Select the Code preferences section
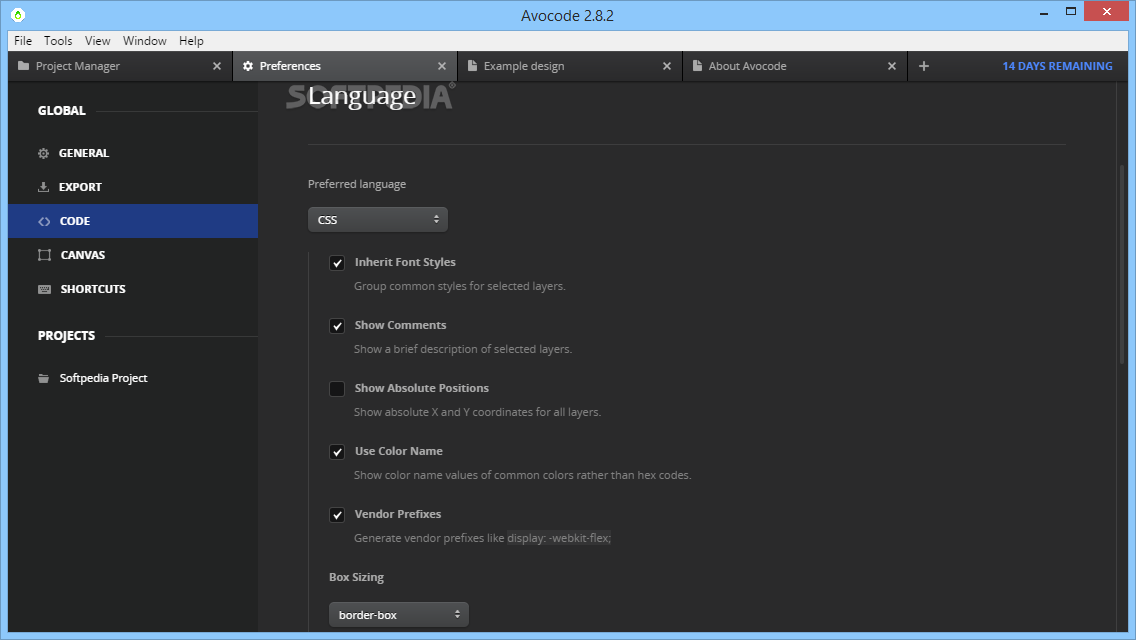 [133, 221]
